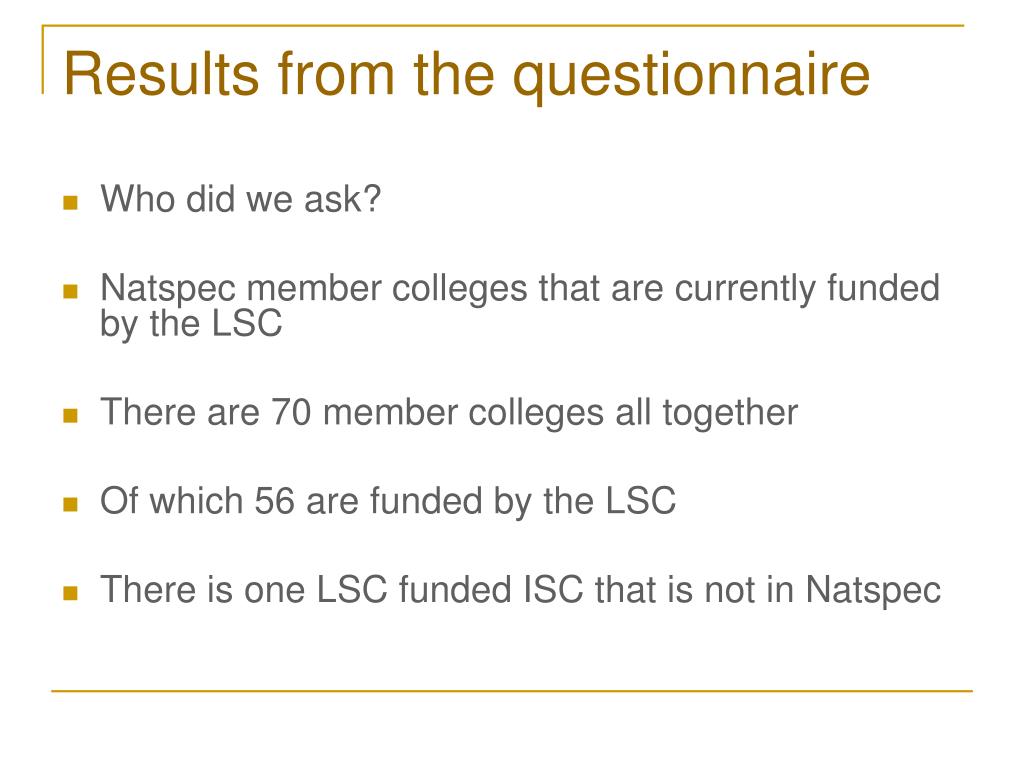
Task: Click the bullet marker before 'There is one LSC'
Action: pos(71,593)
